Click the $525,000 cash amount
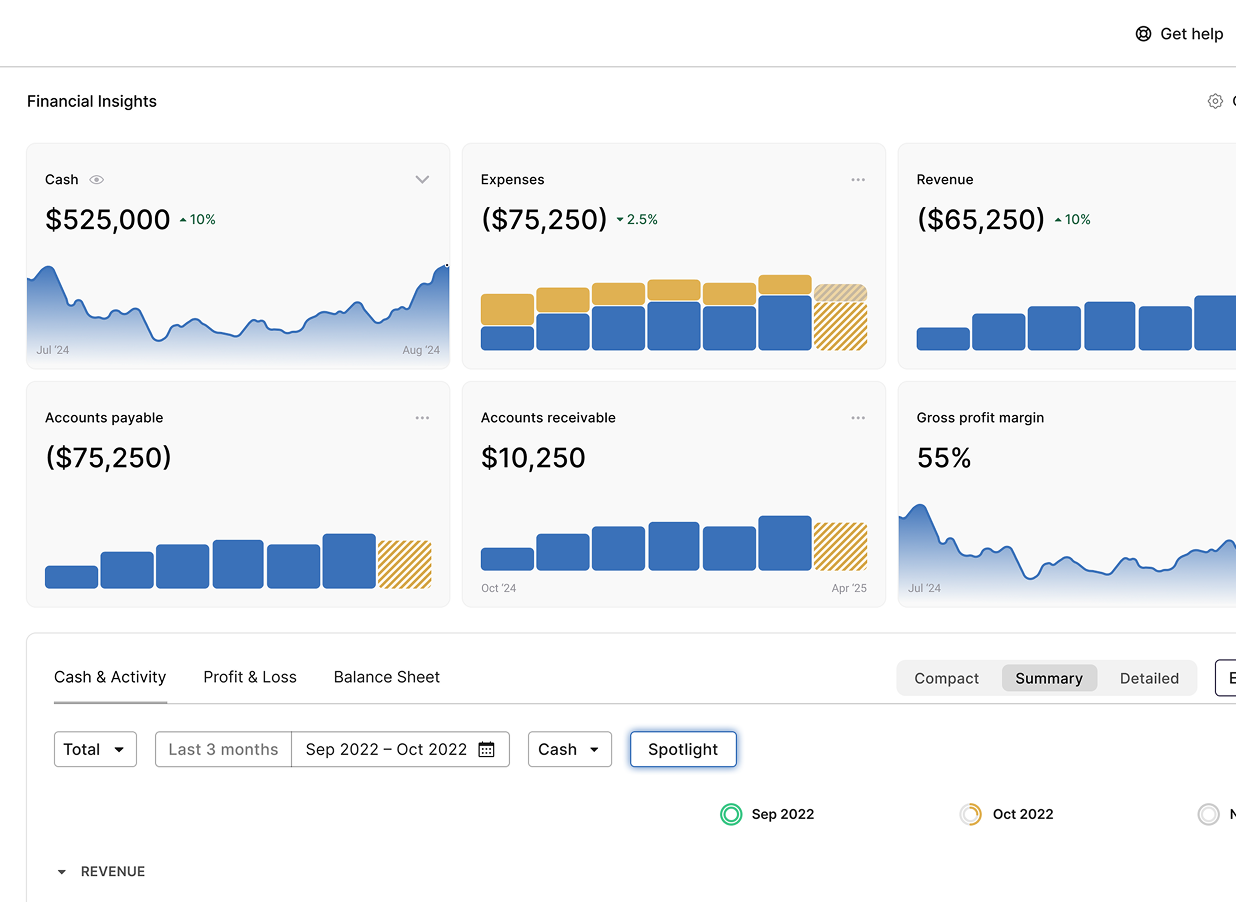The width and height of the screenshot is (1236, 902). [108, 220]
